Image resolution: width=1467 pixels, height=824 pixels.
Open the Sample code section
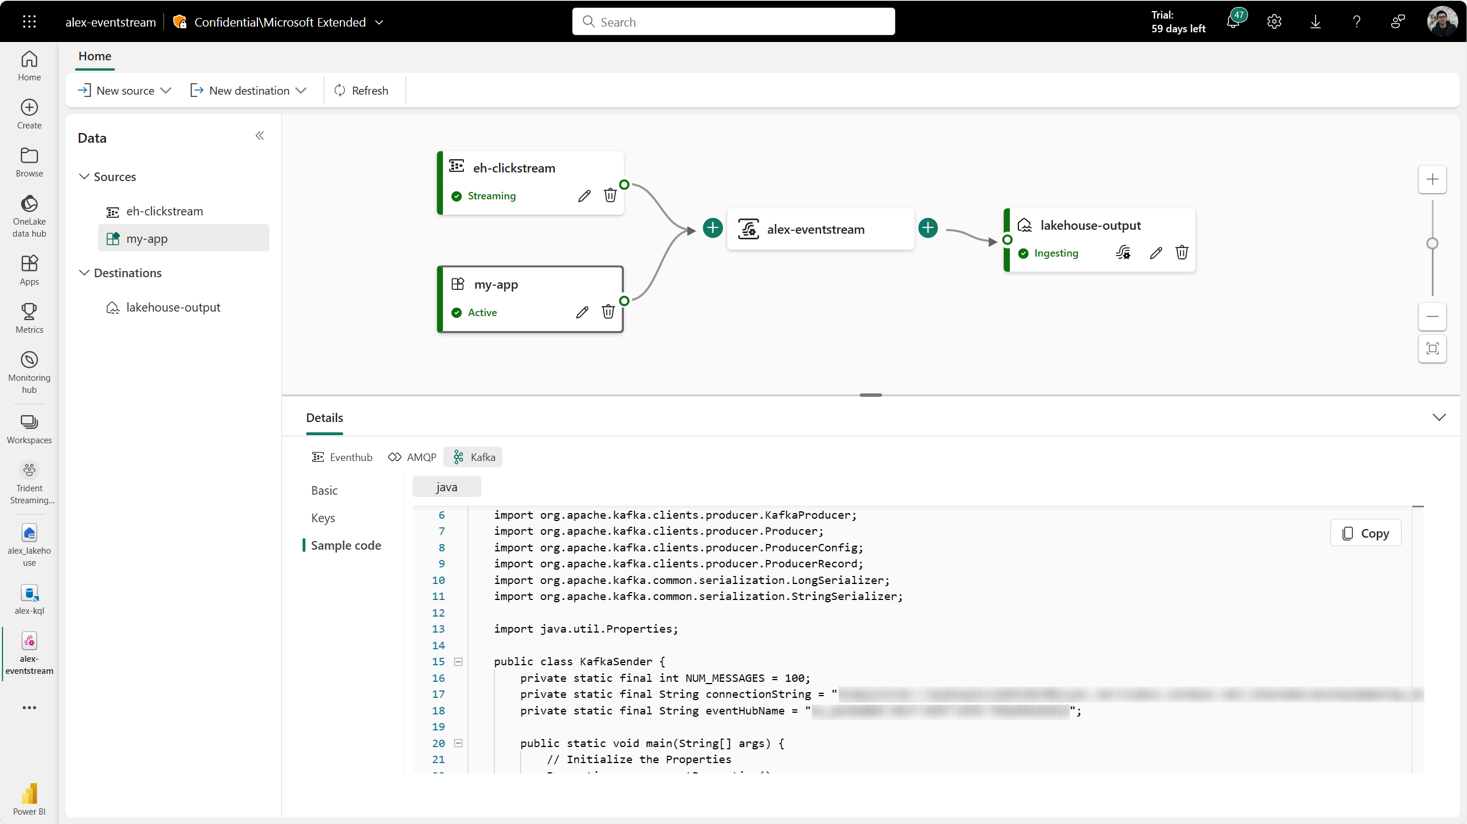click(x=346, y=546)
